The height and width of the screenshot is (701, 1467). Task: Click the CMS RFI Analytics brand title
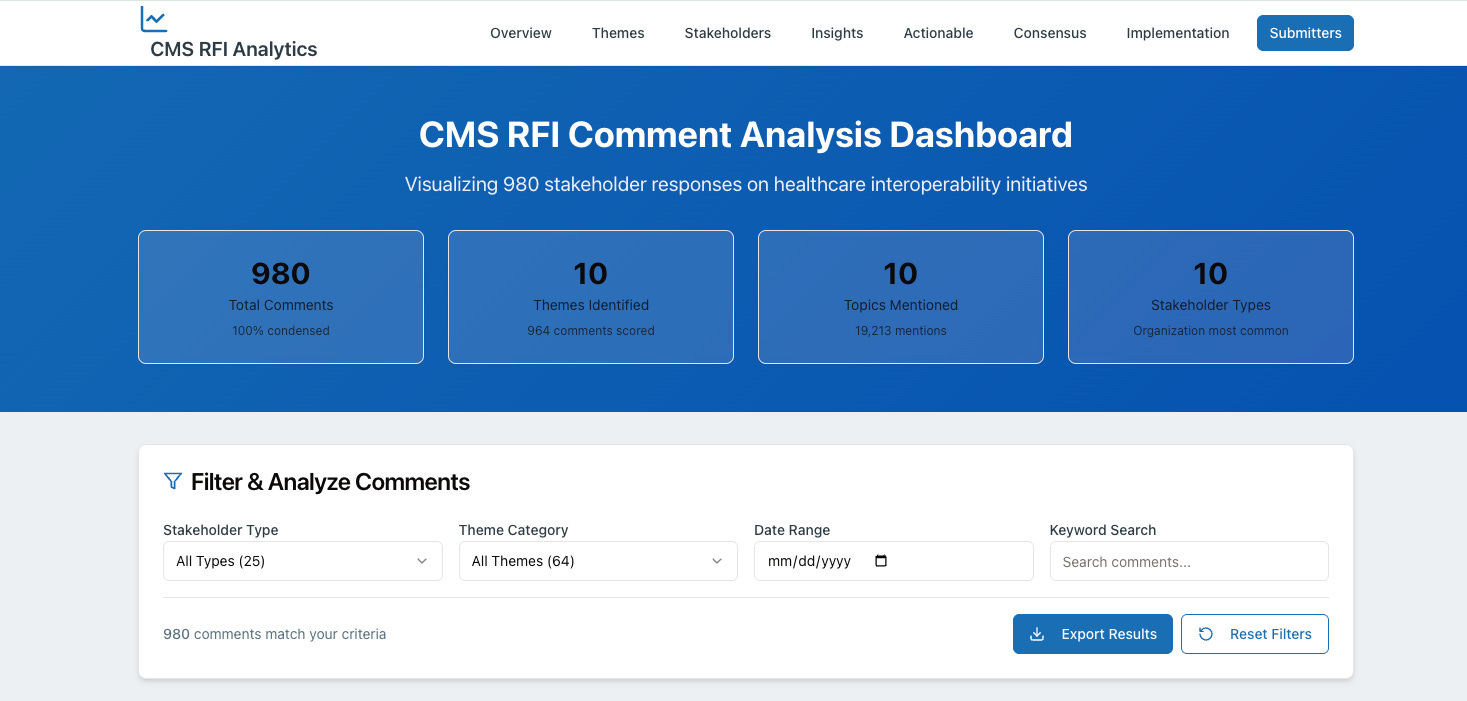point(234,49)
